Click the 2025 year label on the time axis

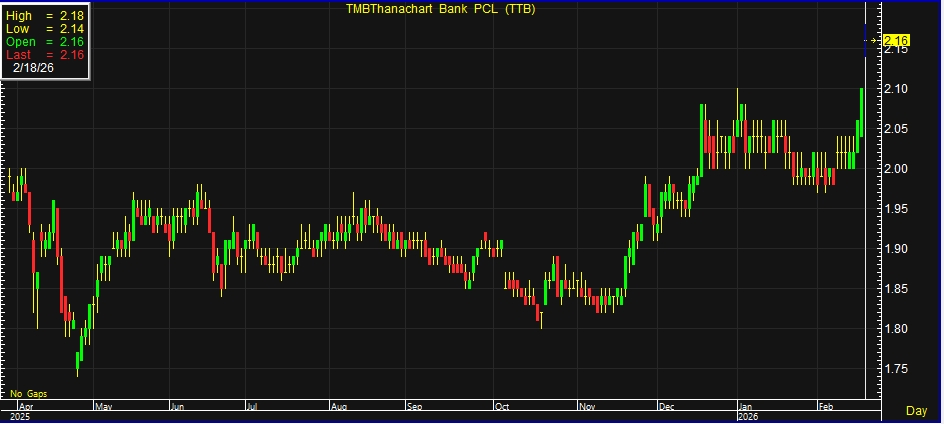tap(19, 416)
